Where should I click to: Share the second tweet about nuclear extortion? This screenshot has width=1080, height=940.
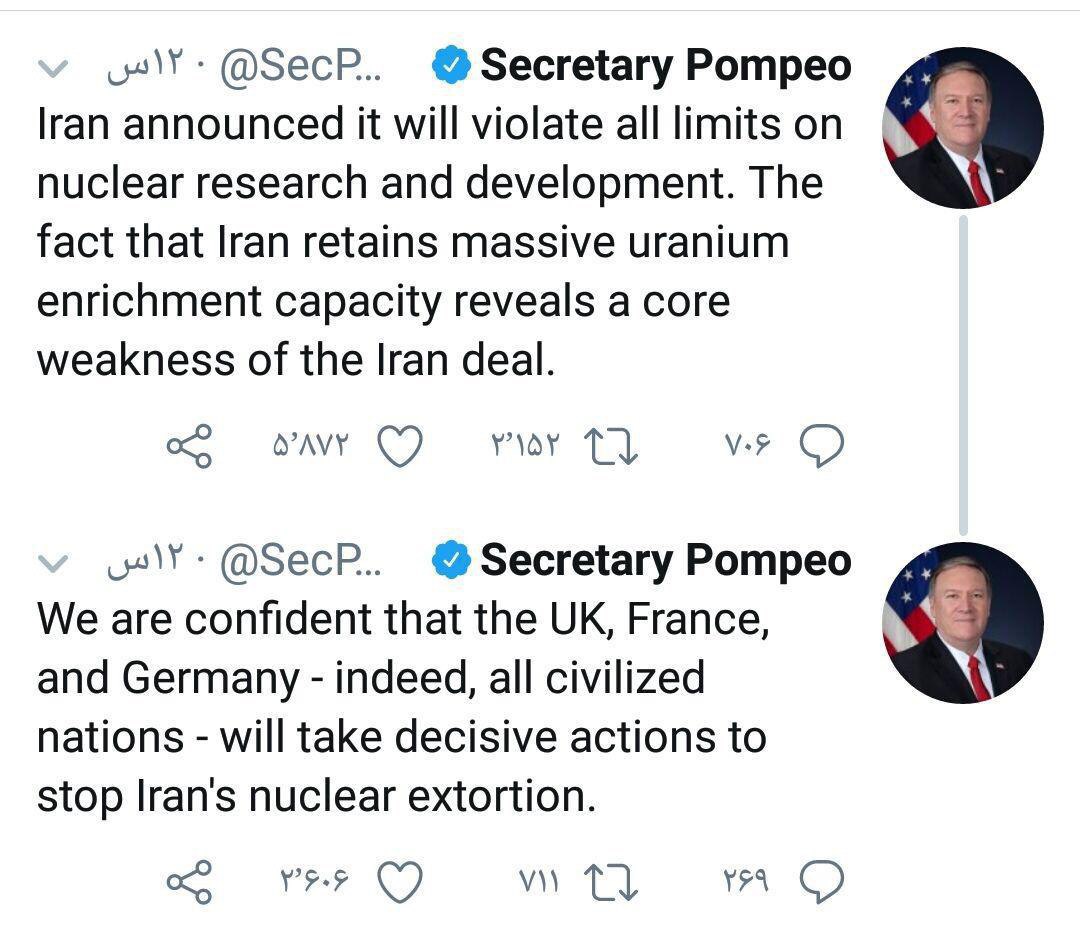pyautogui.click(x=190, y=881)
